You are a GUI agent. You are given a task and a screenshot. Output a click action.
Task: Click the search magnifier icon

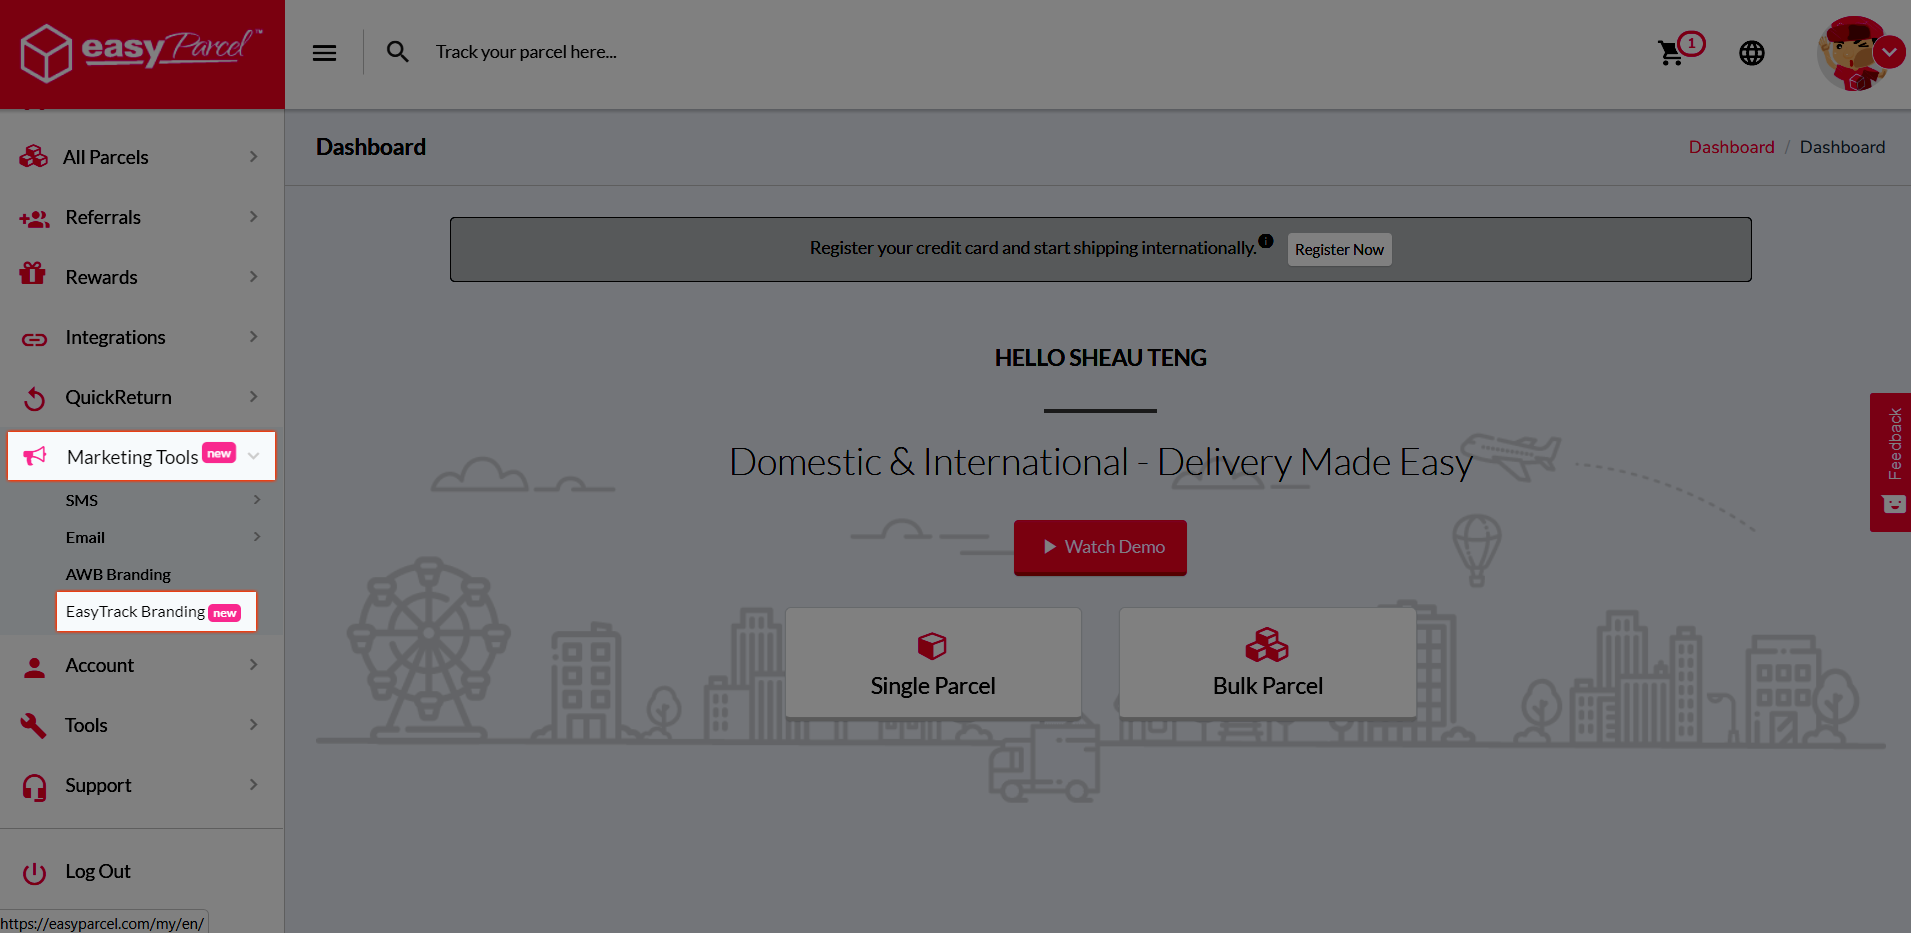(398, 52)
